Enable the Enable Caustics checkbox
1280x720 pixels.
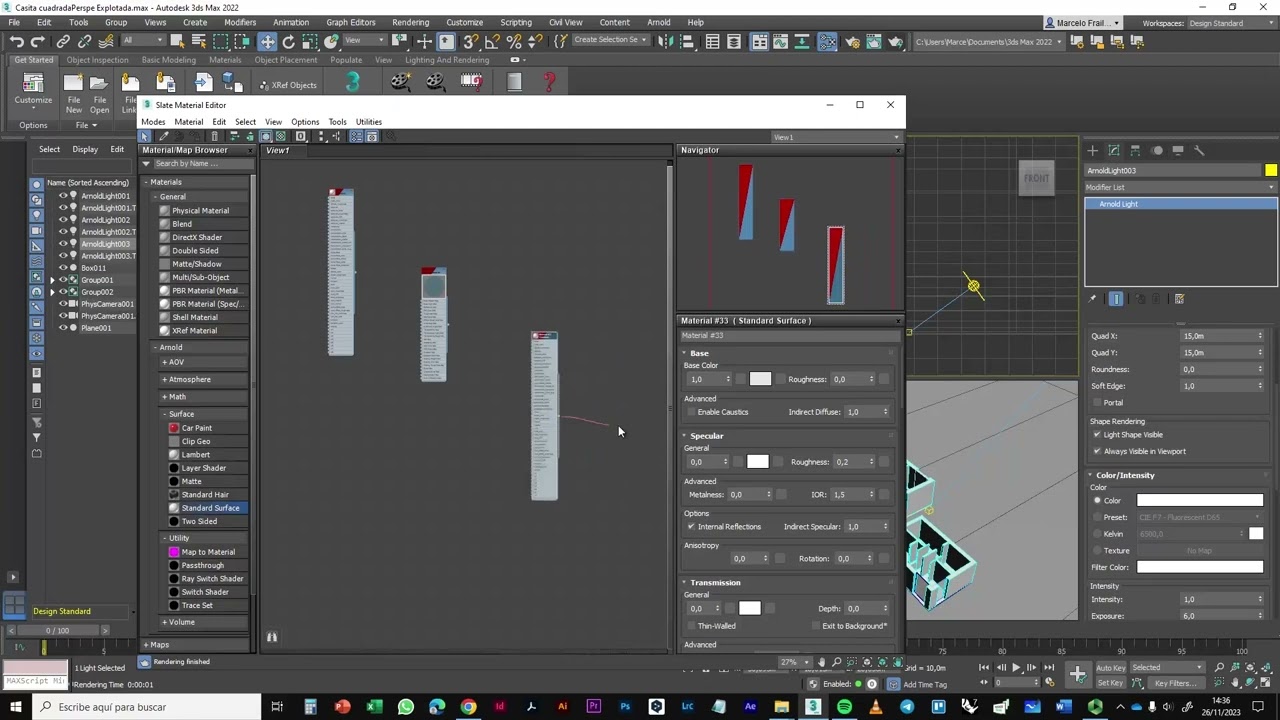[x=691, y=412]
